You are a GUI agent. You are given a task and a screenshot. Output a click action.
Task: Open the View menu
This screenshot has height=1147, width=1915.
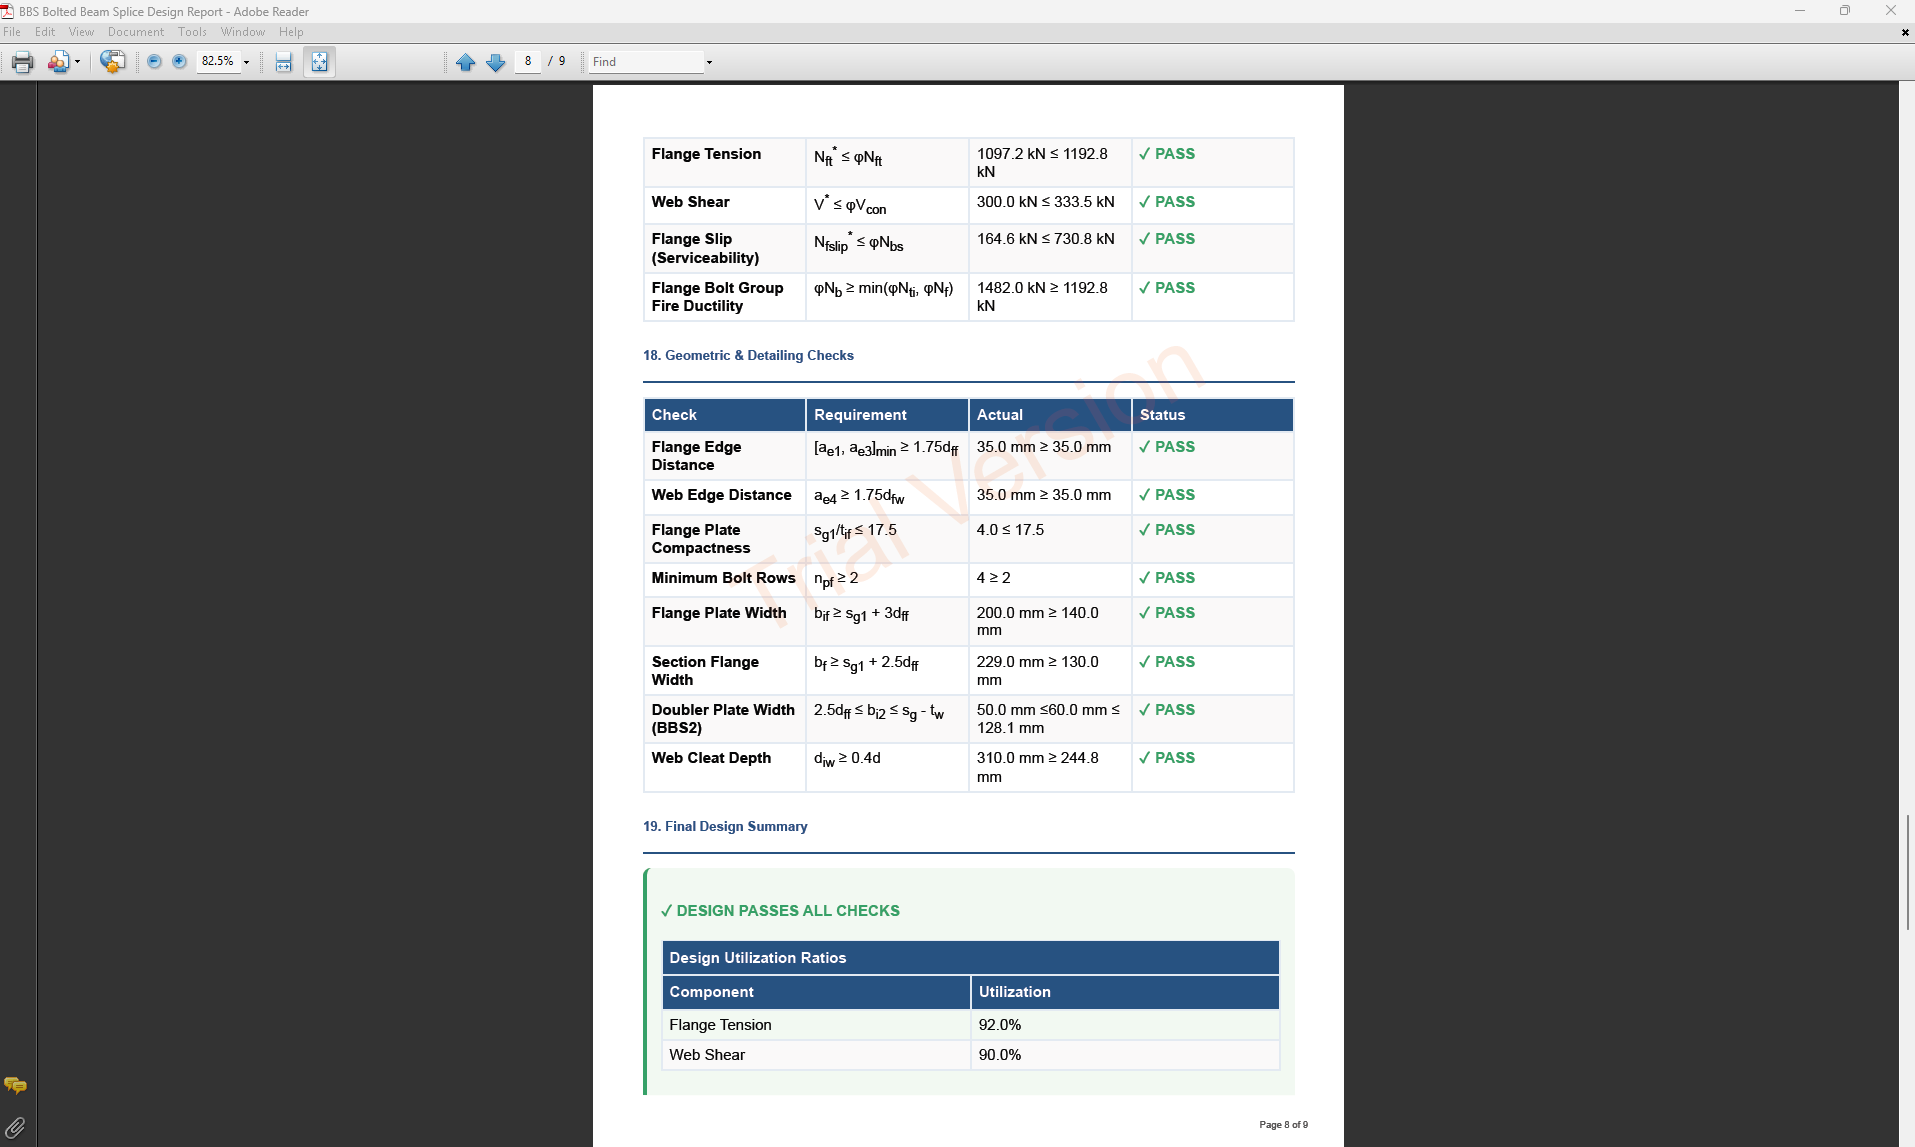(x=81, y=31)
